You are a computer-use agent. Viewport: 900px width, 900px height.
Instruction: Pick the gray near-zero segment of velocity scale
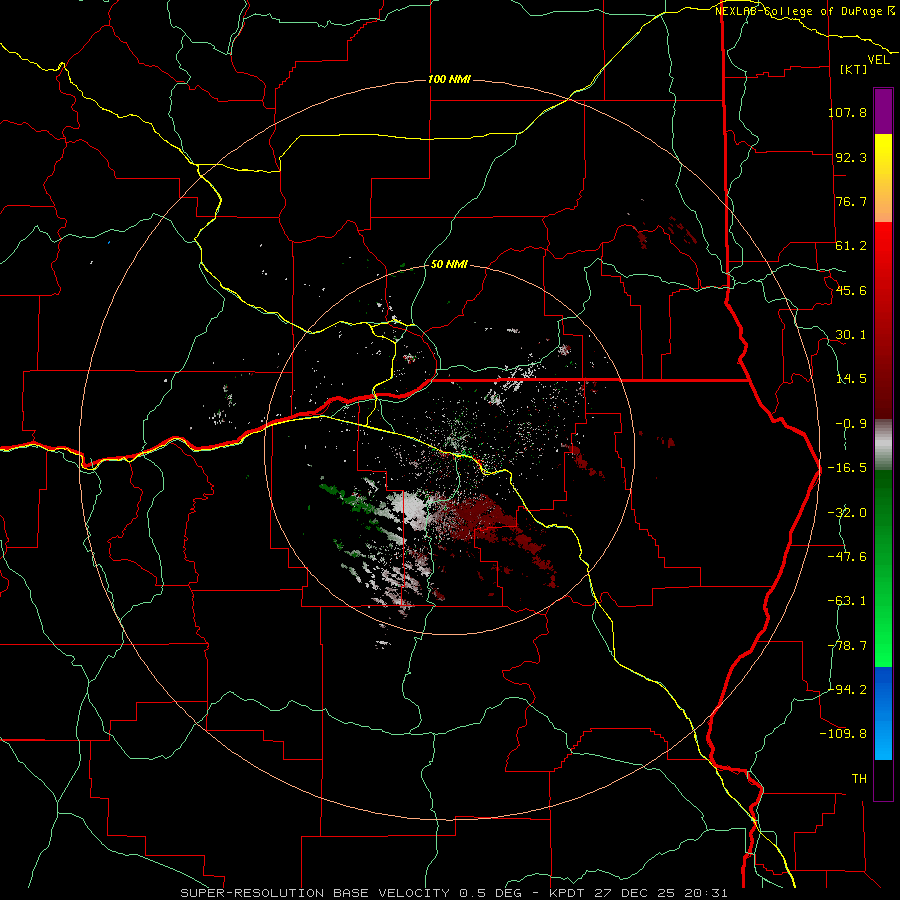point(883,445)
